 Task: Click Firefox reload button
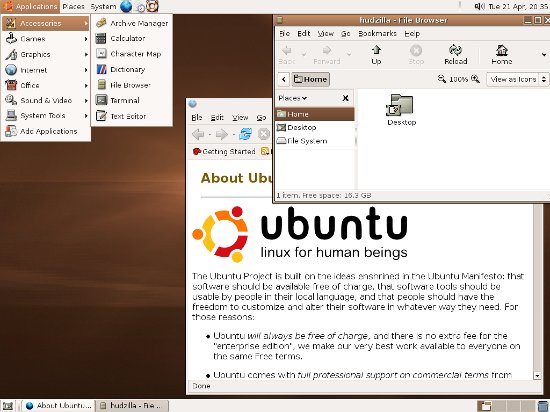coord(246,134)
